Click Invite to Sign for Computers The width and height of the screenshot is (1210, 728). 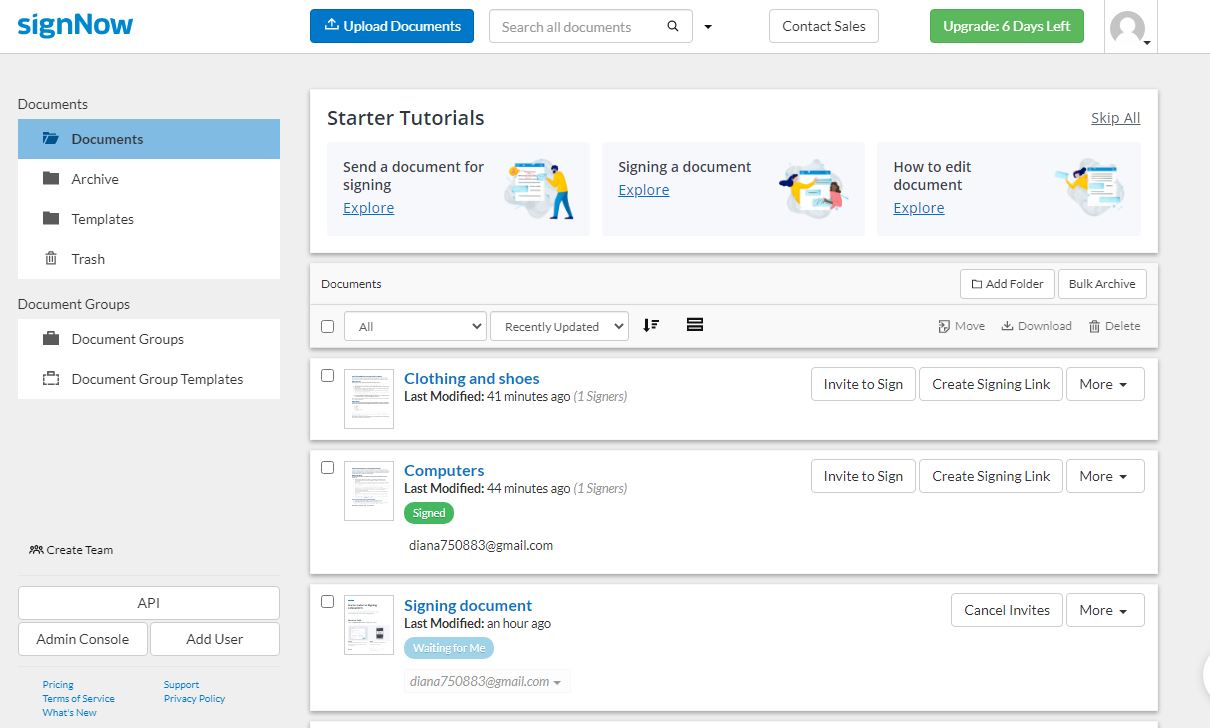click(863, 476)
